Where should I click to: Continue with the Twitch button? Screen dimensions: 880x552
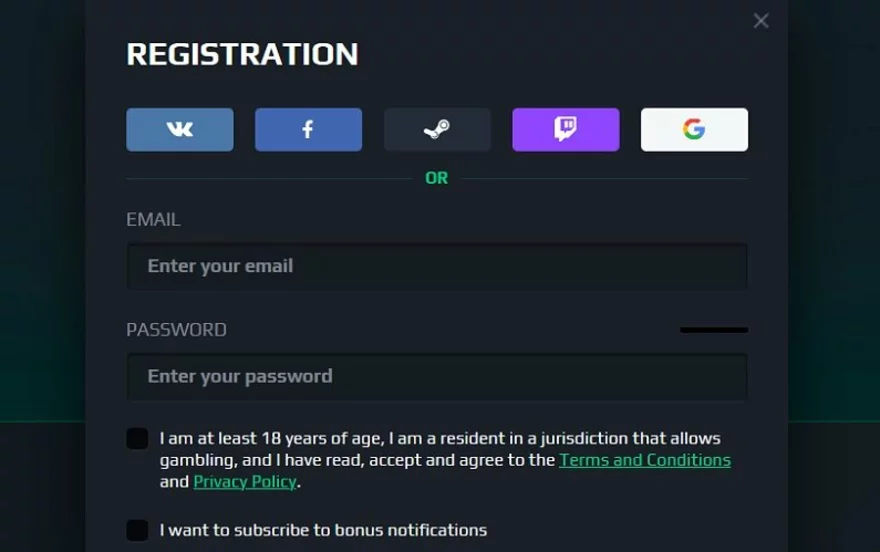(565, 130)
